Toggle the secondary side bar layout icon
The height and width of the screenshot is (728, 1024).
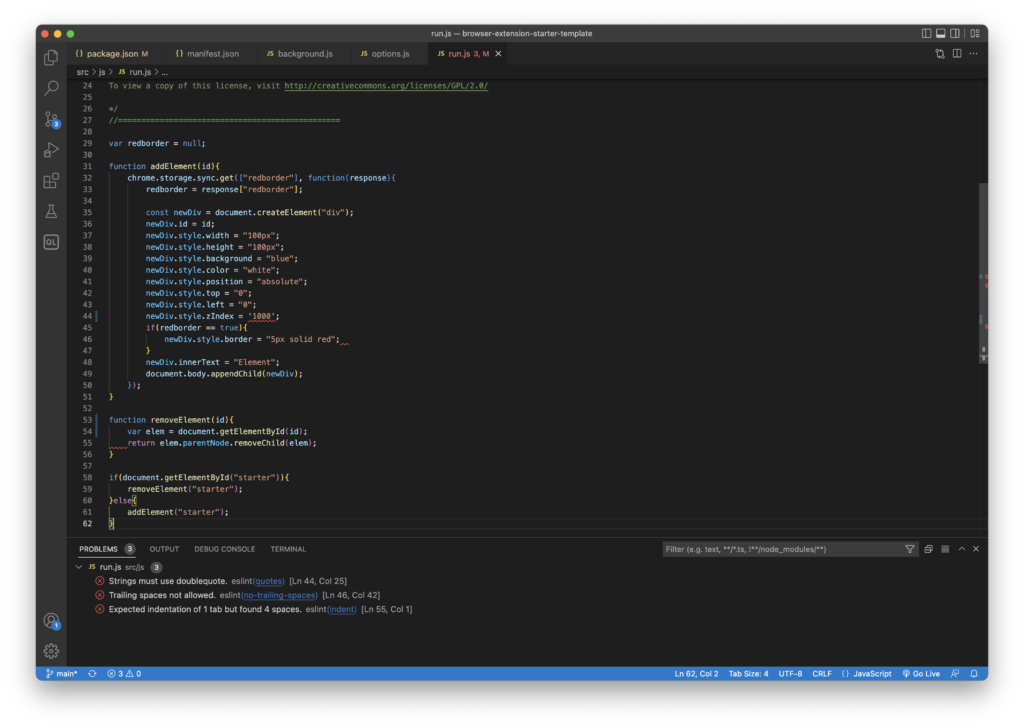[x=955, y=33]
